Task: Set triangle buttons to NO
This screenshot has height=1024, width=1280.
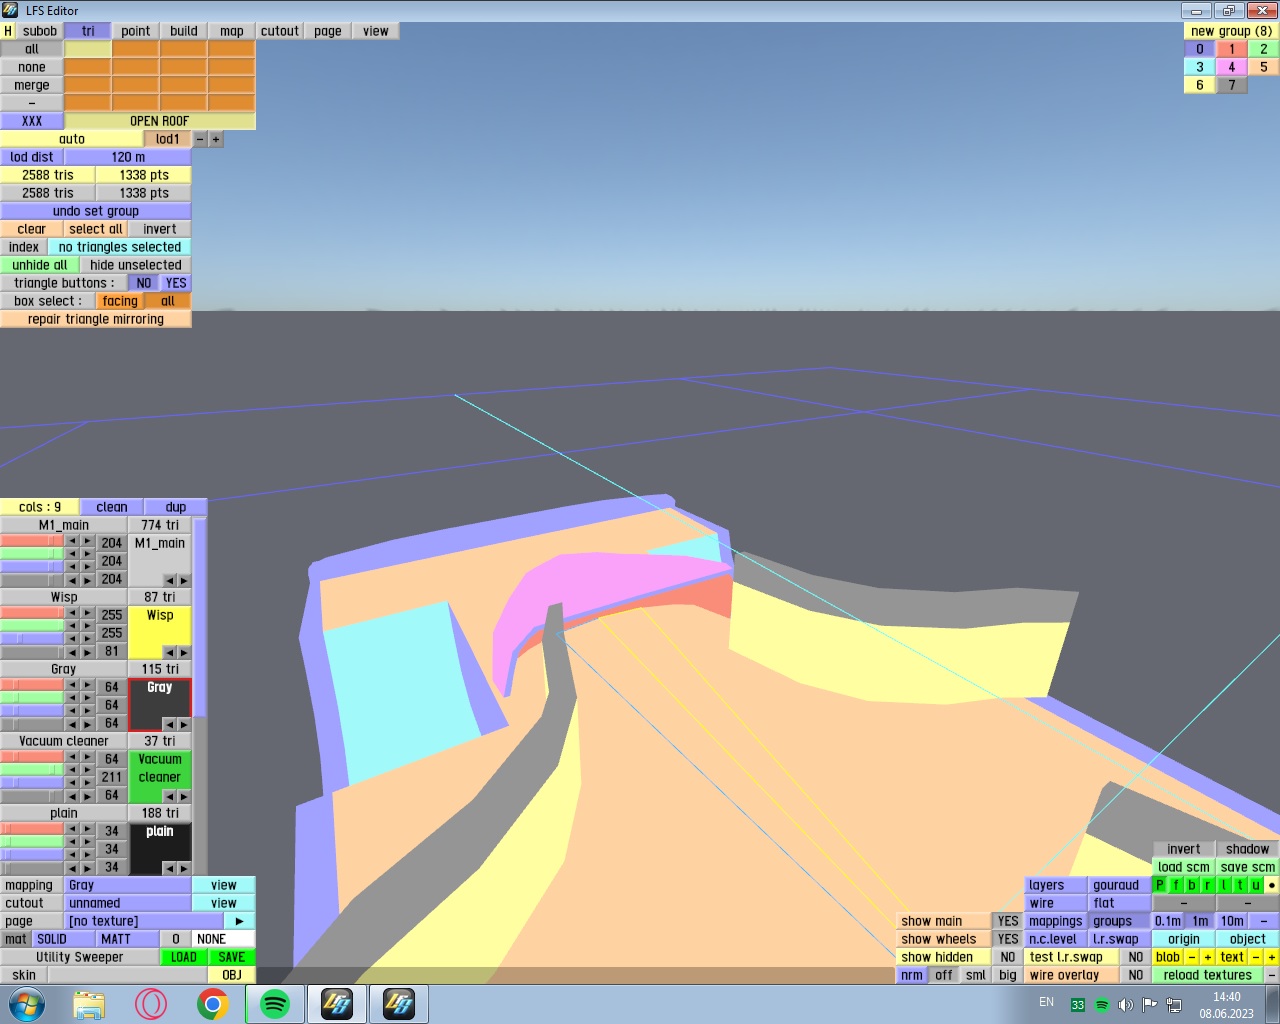Action: pos(144,283)
